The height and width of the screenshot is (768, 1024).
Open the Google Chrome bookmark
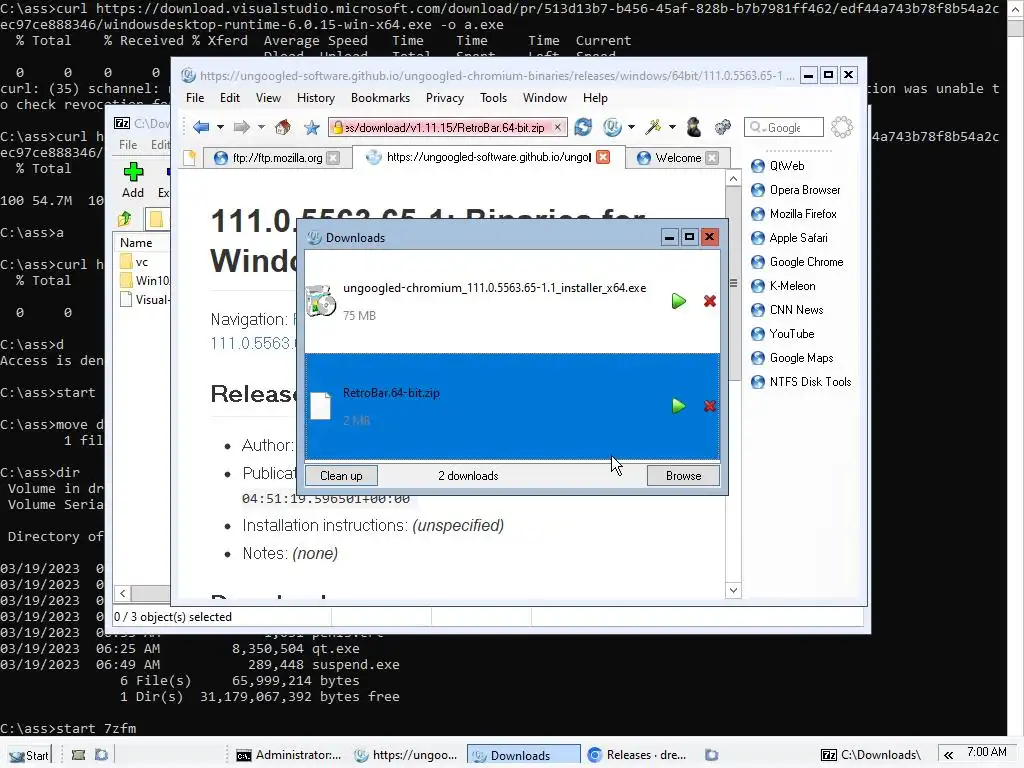[x=806, y=262]
